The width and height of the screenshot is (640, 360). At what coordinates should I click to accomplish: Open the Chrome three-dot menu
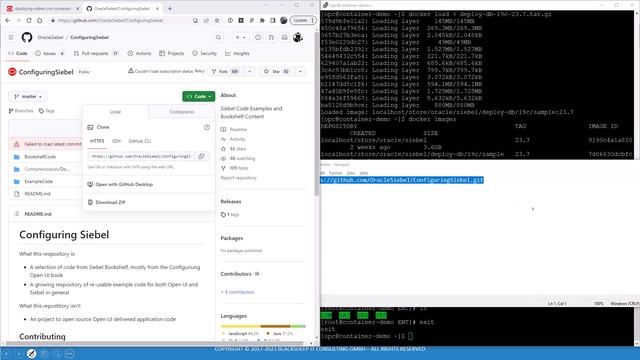tap(313, 20)
